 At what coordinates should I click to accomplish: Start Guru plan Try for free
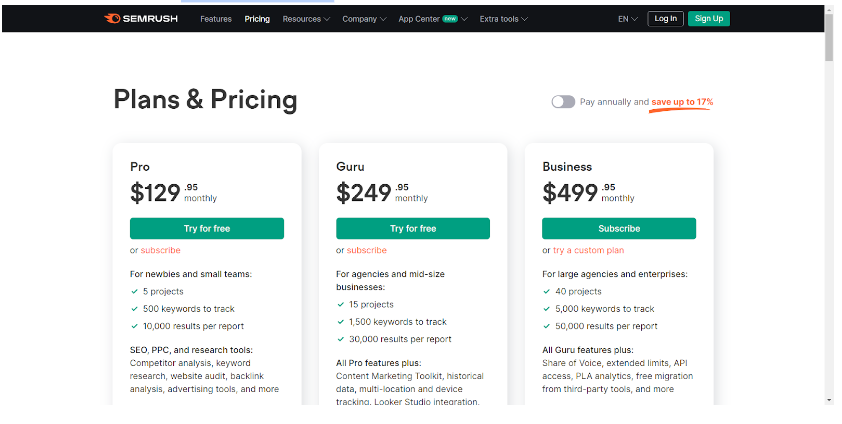click(413, 229)
